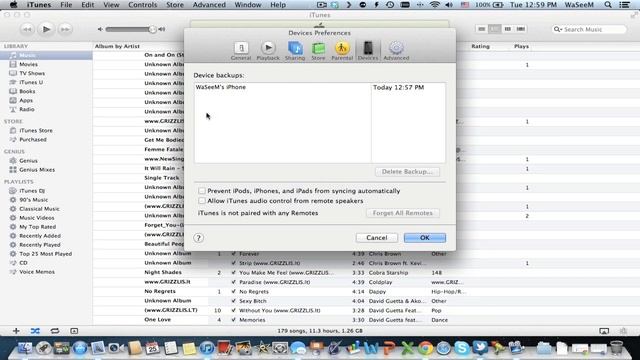Sort by Album by Artist column header
The image size is (640, 360).
point(117,47)
